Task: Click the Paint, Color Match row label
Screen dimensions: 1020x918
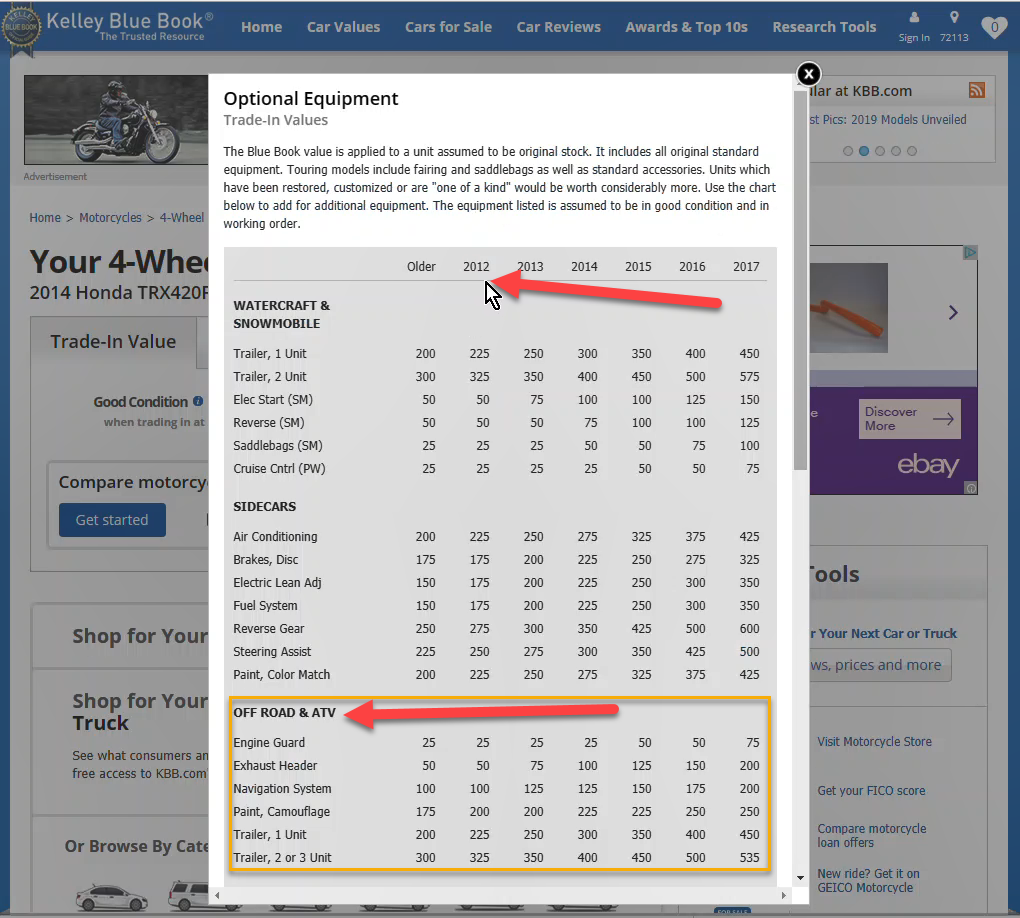Action: click(x=282, y=675)
